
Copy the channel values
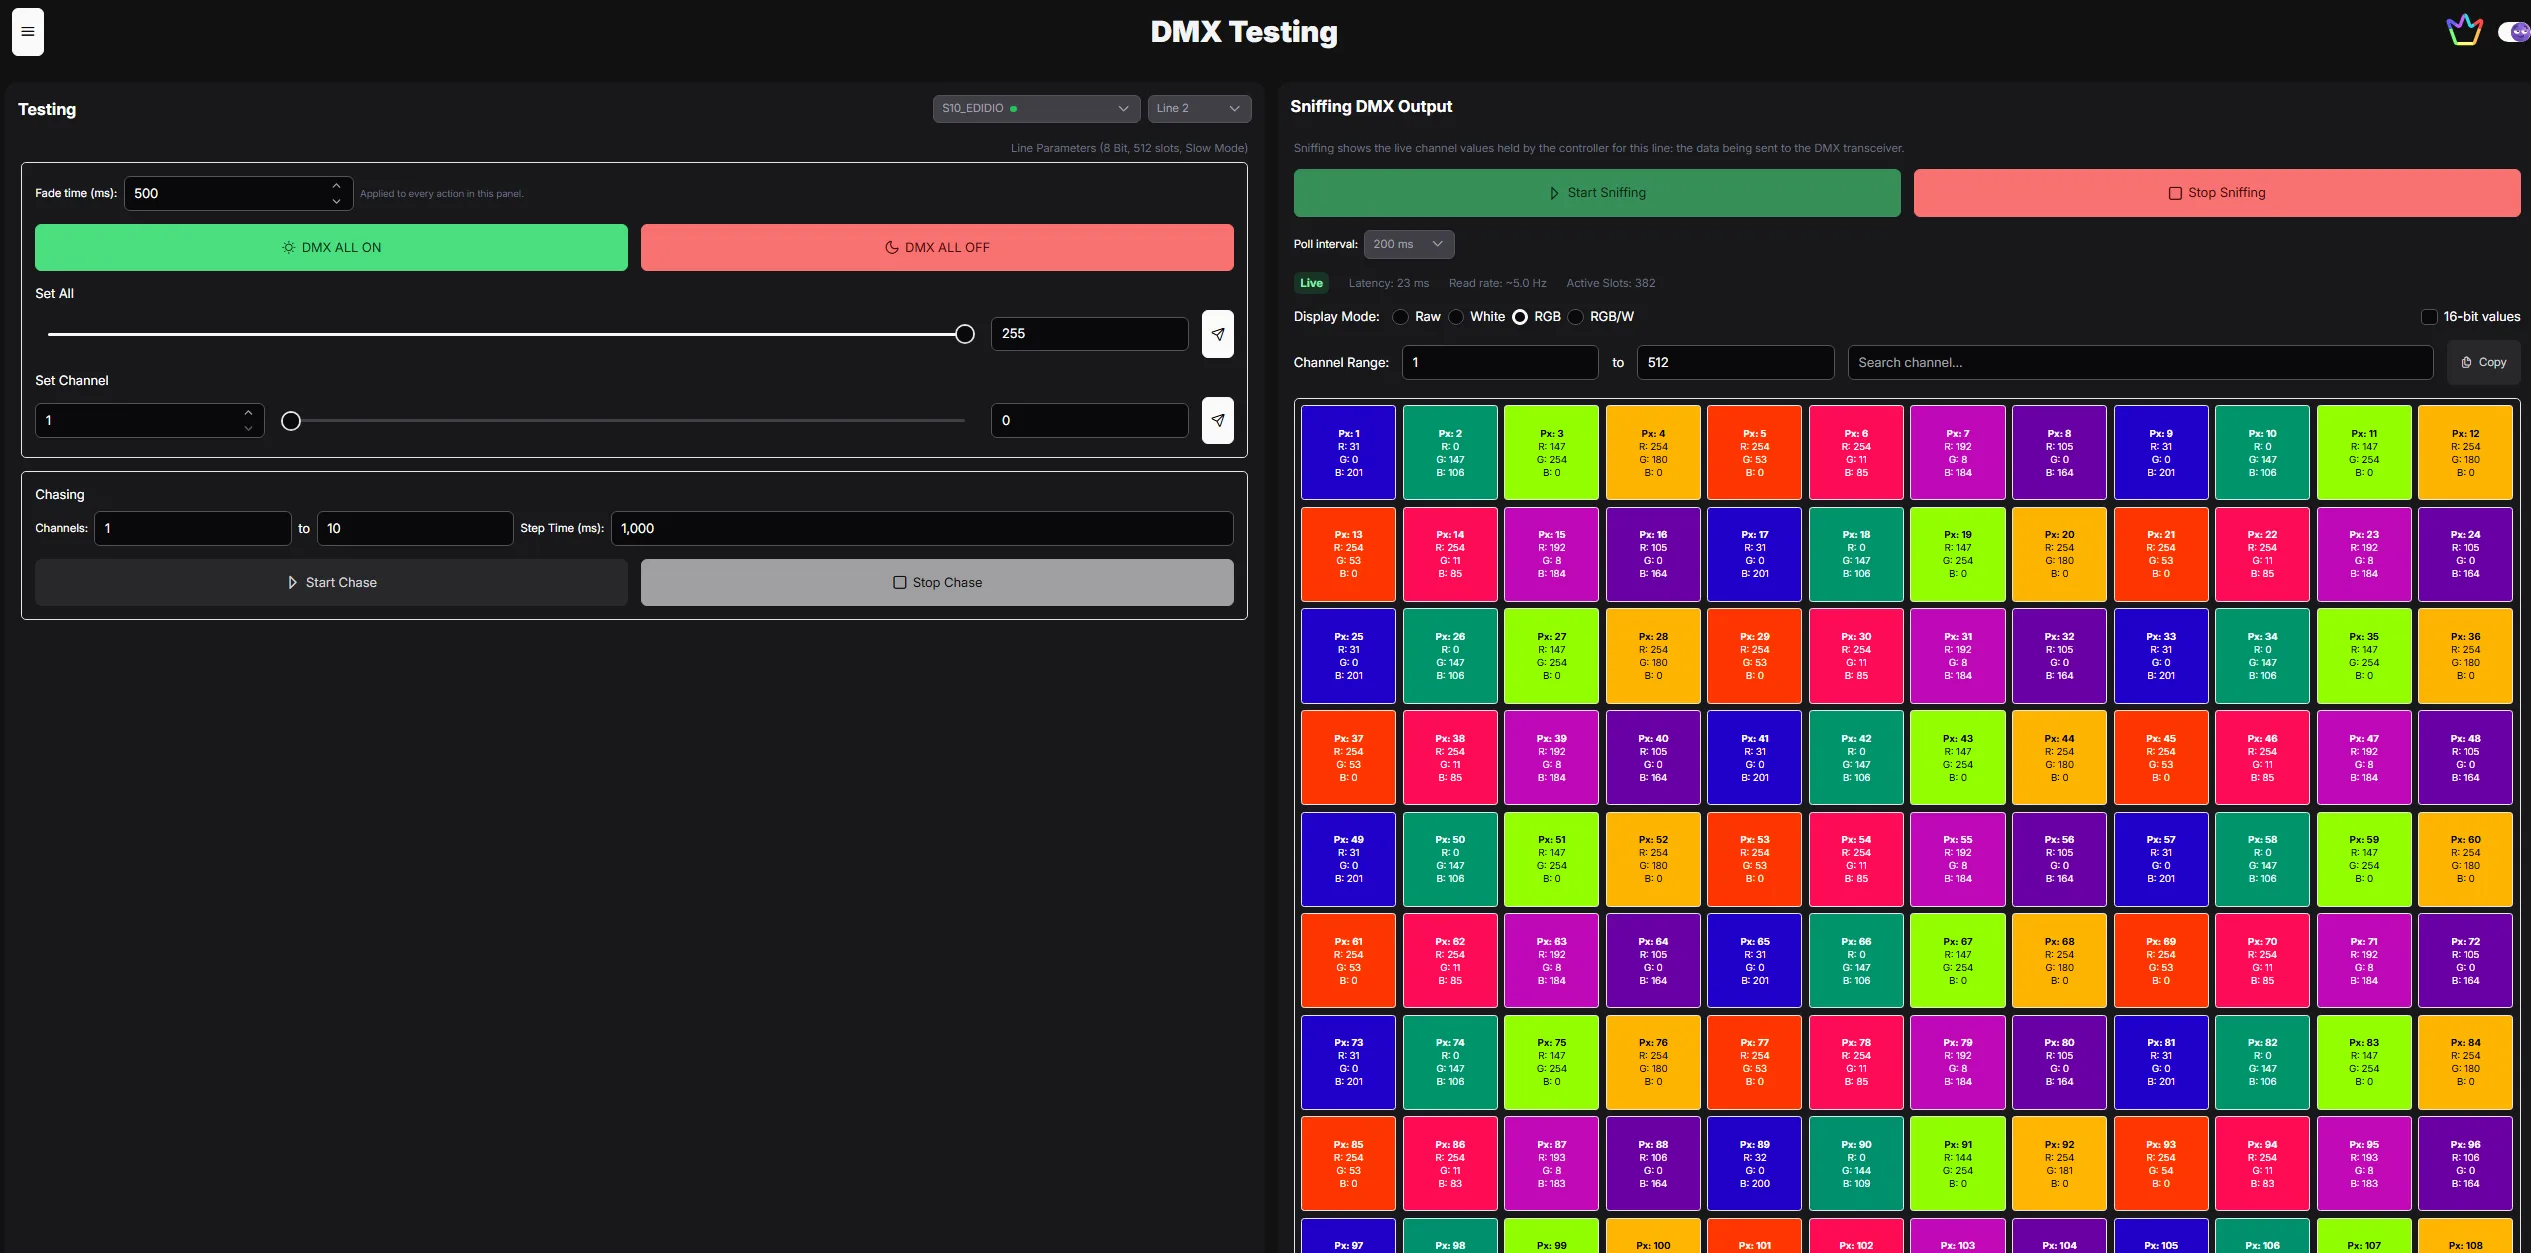2484,363
